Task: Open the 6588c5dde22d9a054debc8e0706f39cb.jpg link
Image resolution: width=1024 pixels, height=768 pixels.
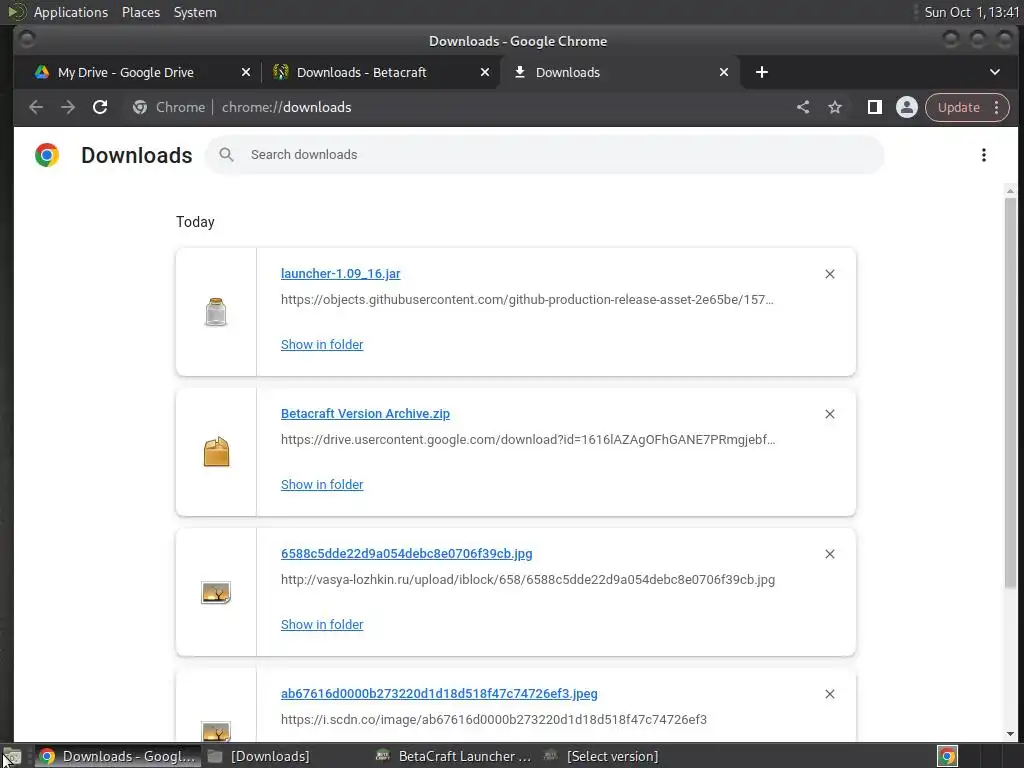Action: [406, 554]
